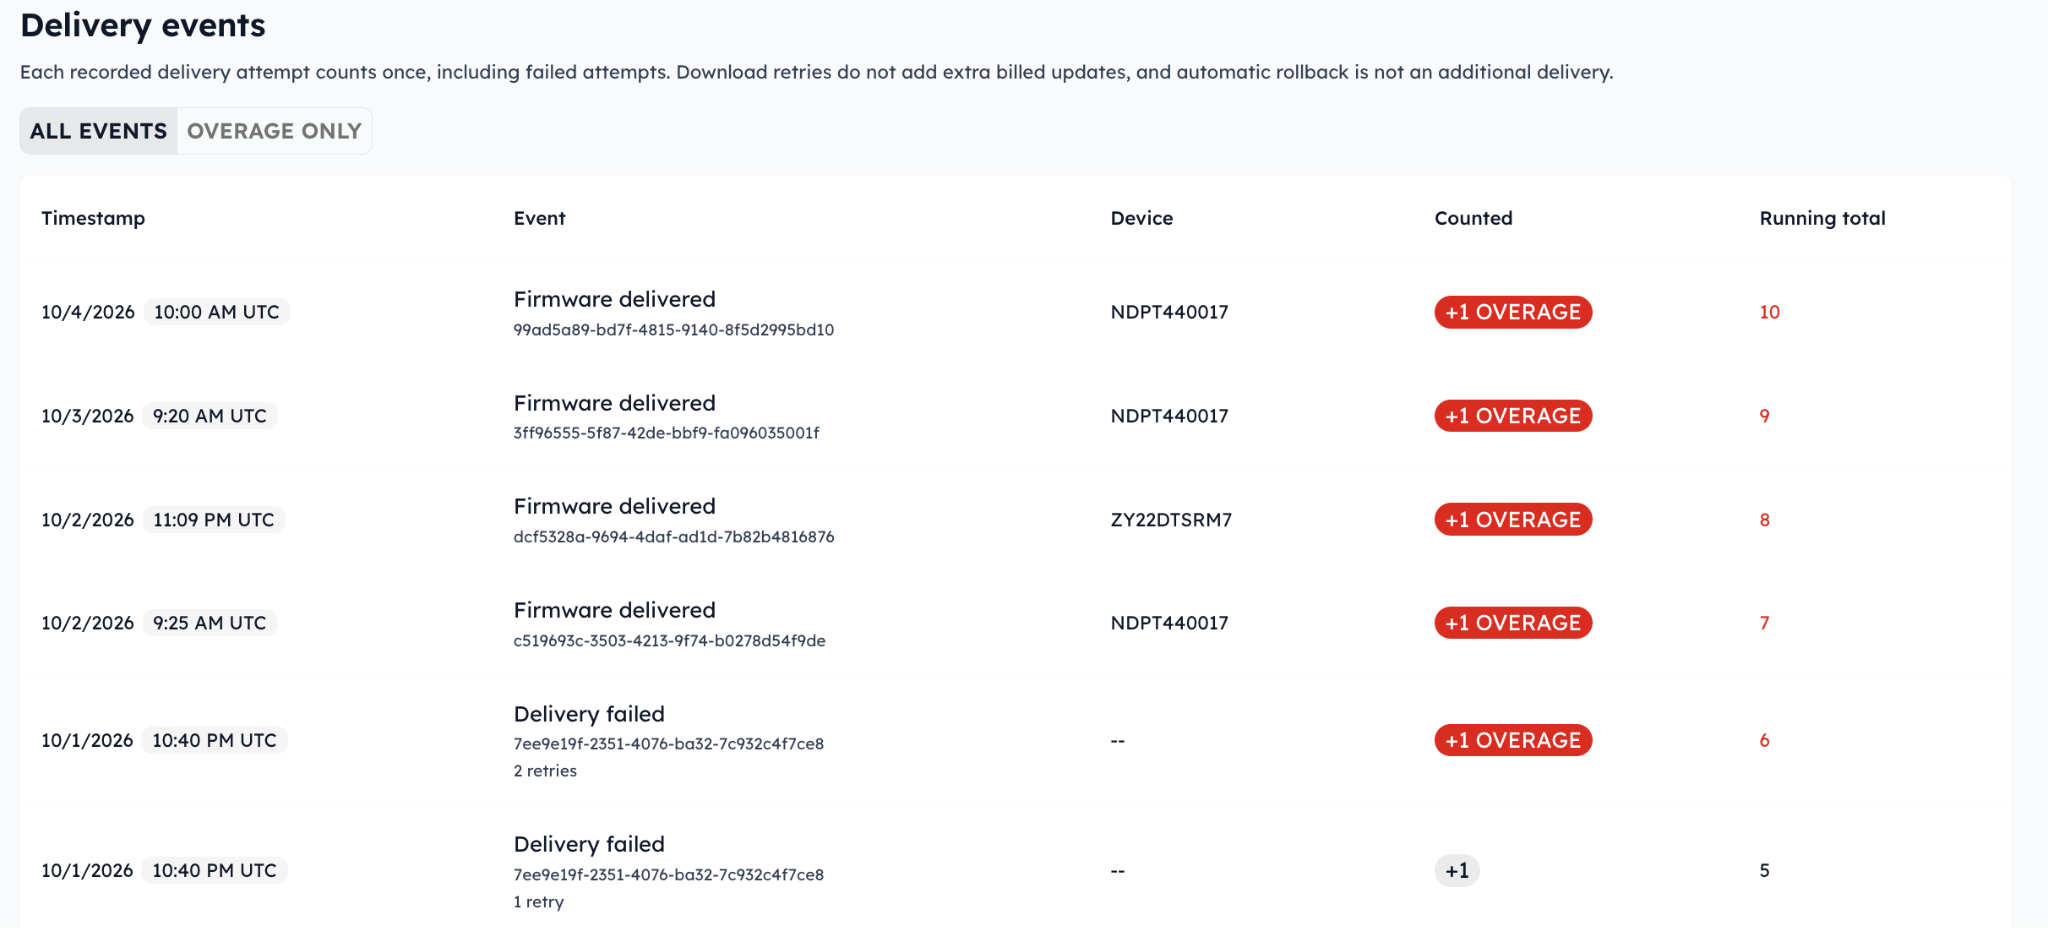Click device ZY22DTSRM7
2048x928 pixels.
click(x=1171, y=520)
